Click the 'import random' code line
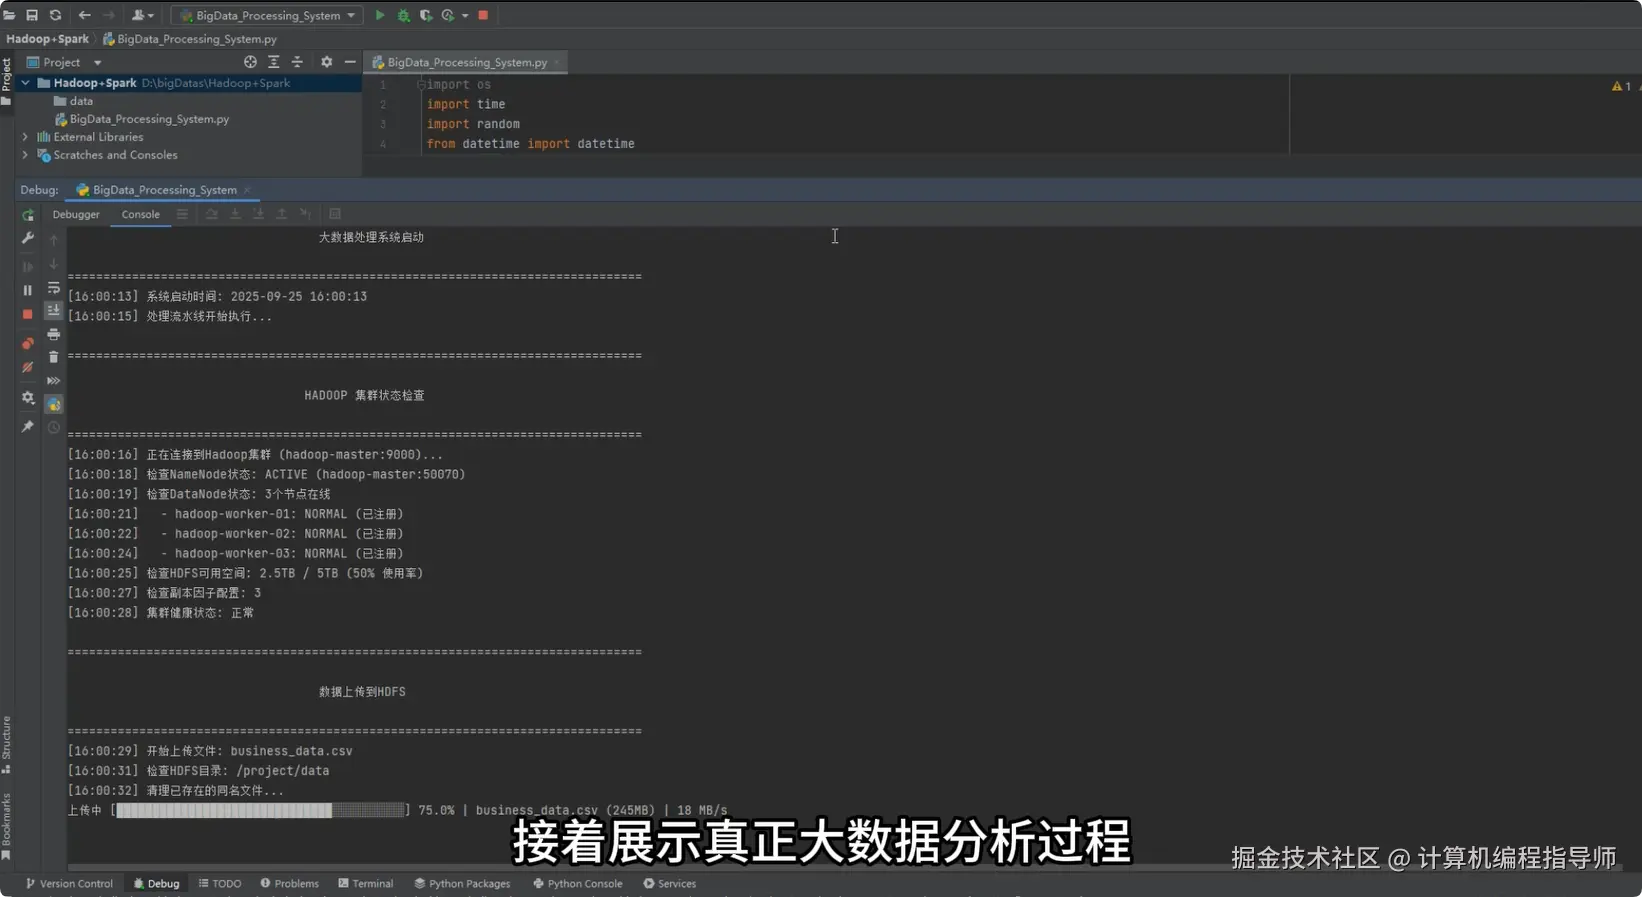The width and height of the screenshot is (1642, 897). pyautogui.click(x=473, y=124)
